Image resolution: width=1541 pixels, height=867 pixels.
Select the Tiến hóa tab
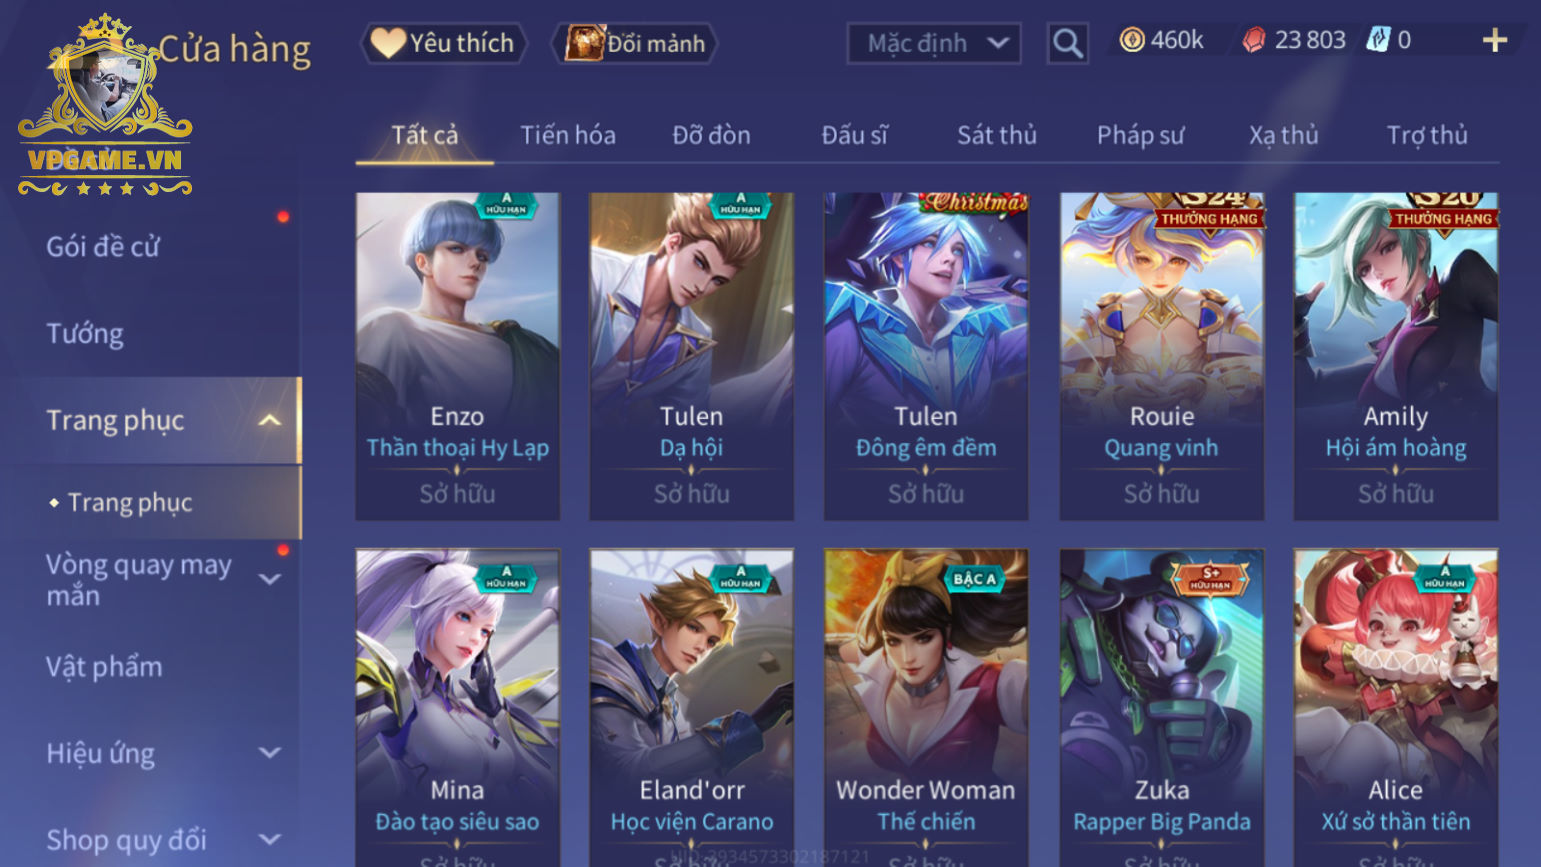coord(567,135)
